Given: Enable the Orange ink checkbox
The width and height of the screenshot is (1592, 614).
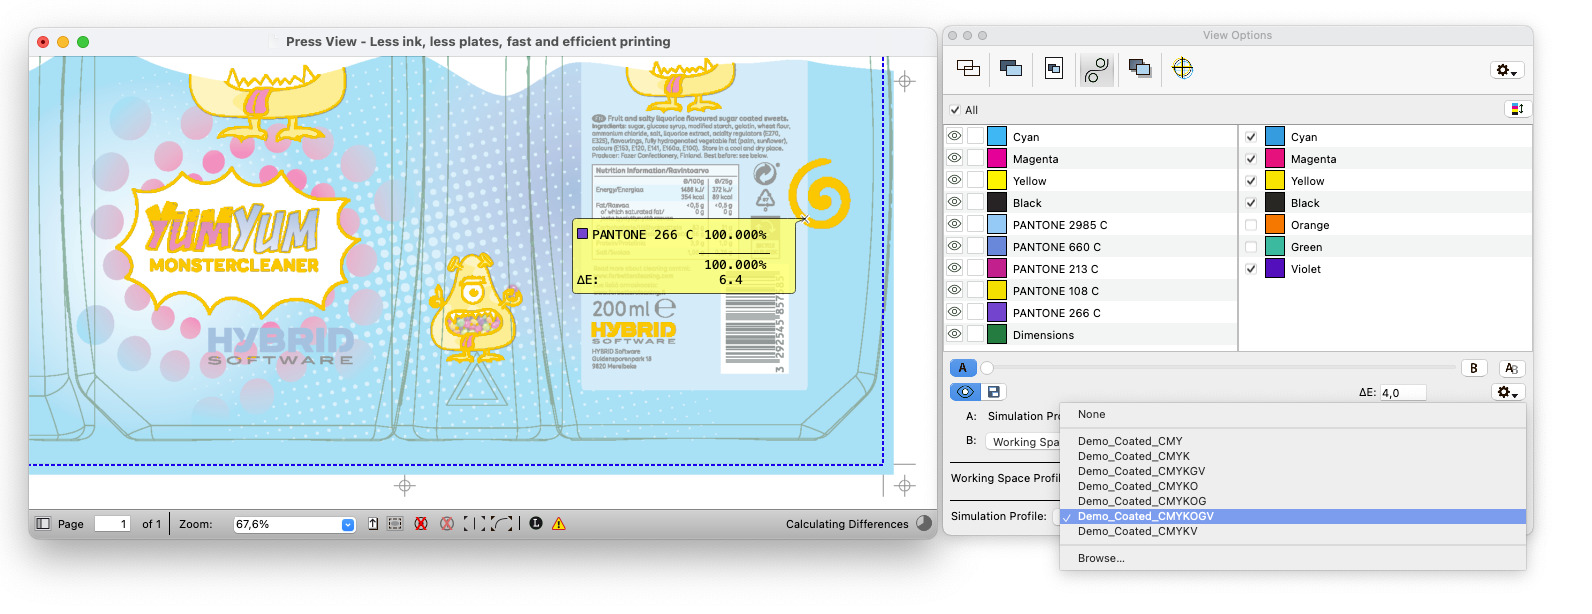Looking at the screenshot, I should (1251, 224).
